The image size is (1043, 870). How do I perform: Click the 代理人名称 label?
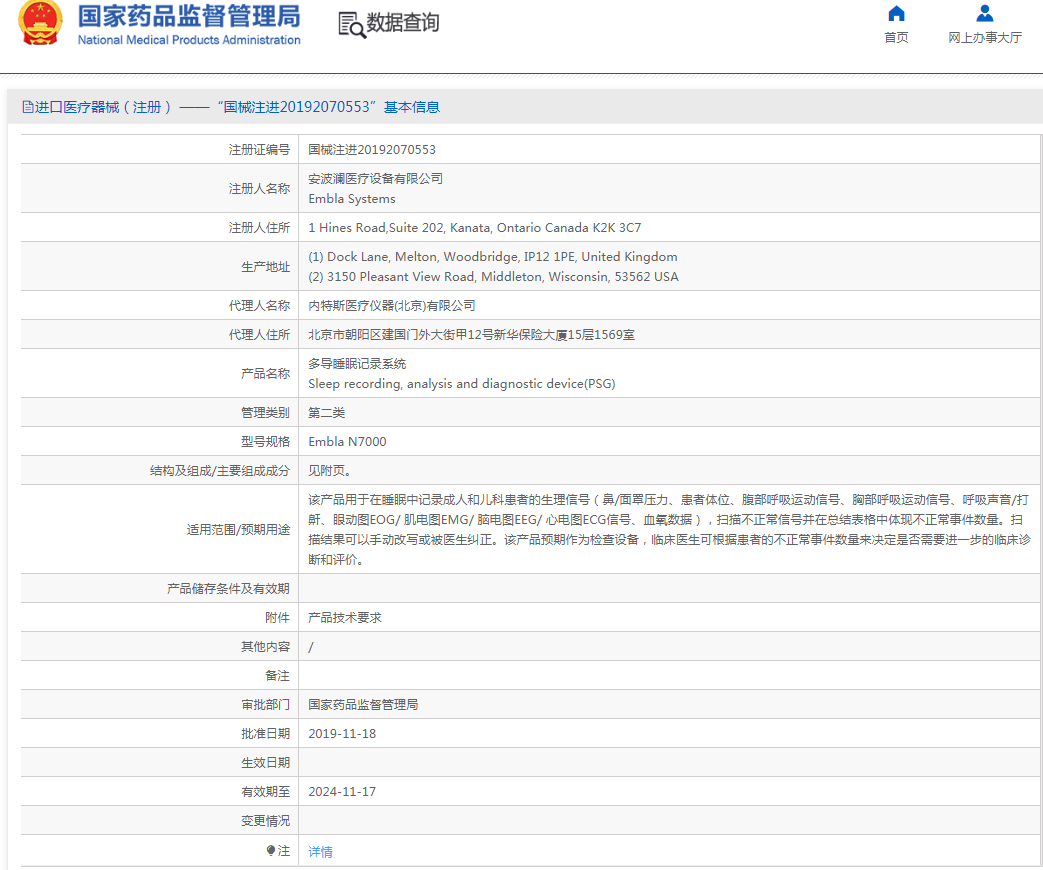pos(259,306)
